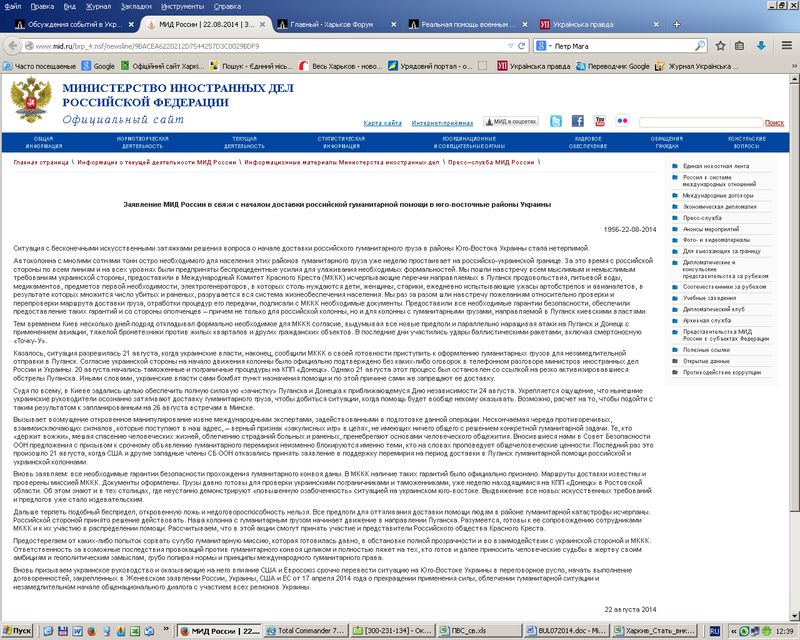This screenshot has height=640, width=800.
Task: Open downloads with the blue arrow icon
Action: [761, 46]
